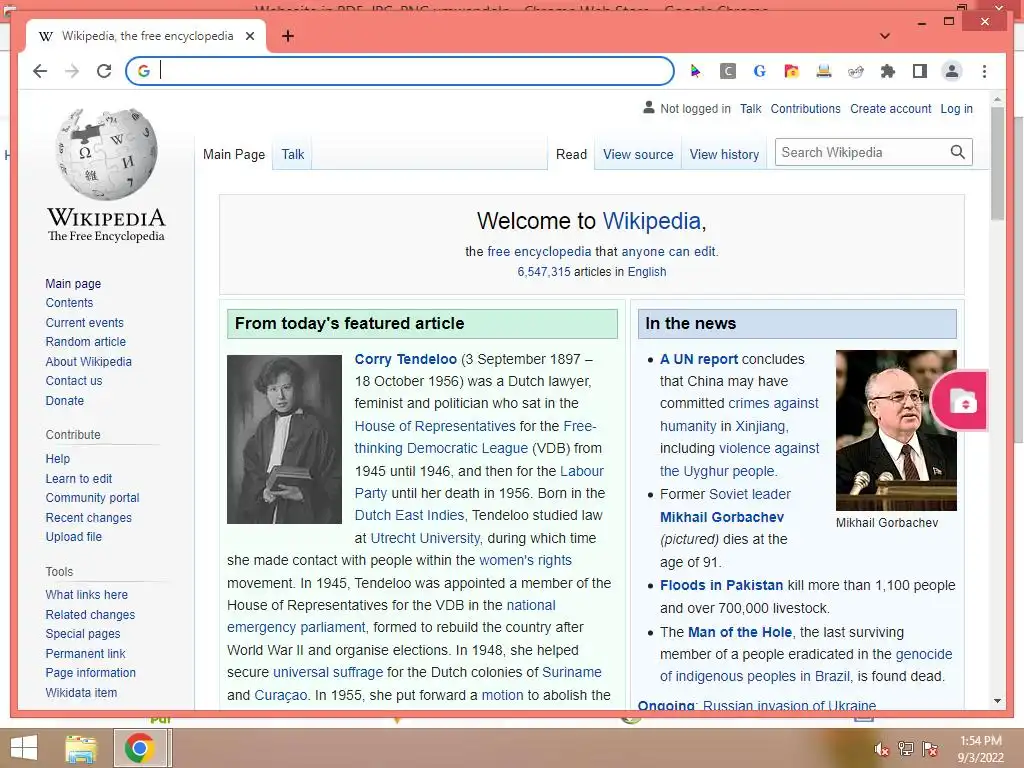Click the Wikipedia search magnifier icon
This screenshot has height=768, width=1024.
957,152
